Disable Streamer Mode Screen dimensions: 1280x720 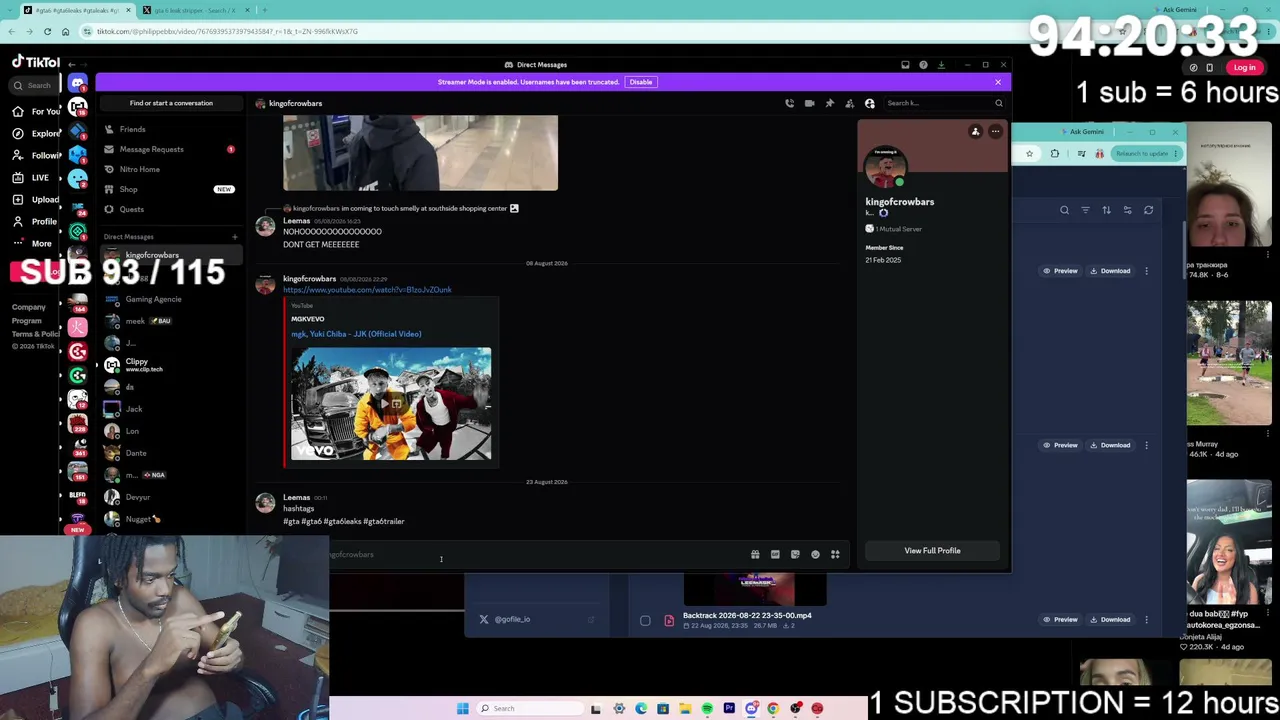[641, 82]
